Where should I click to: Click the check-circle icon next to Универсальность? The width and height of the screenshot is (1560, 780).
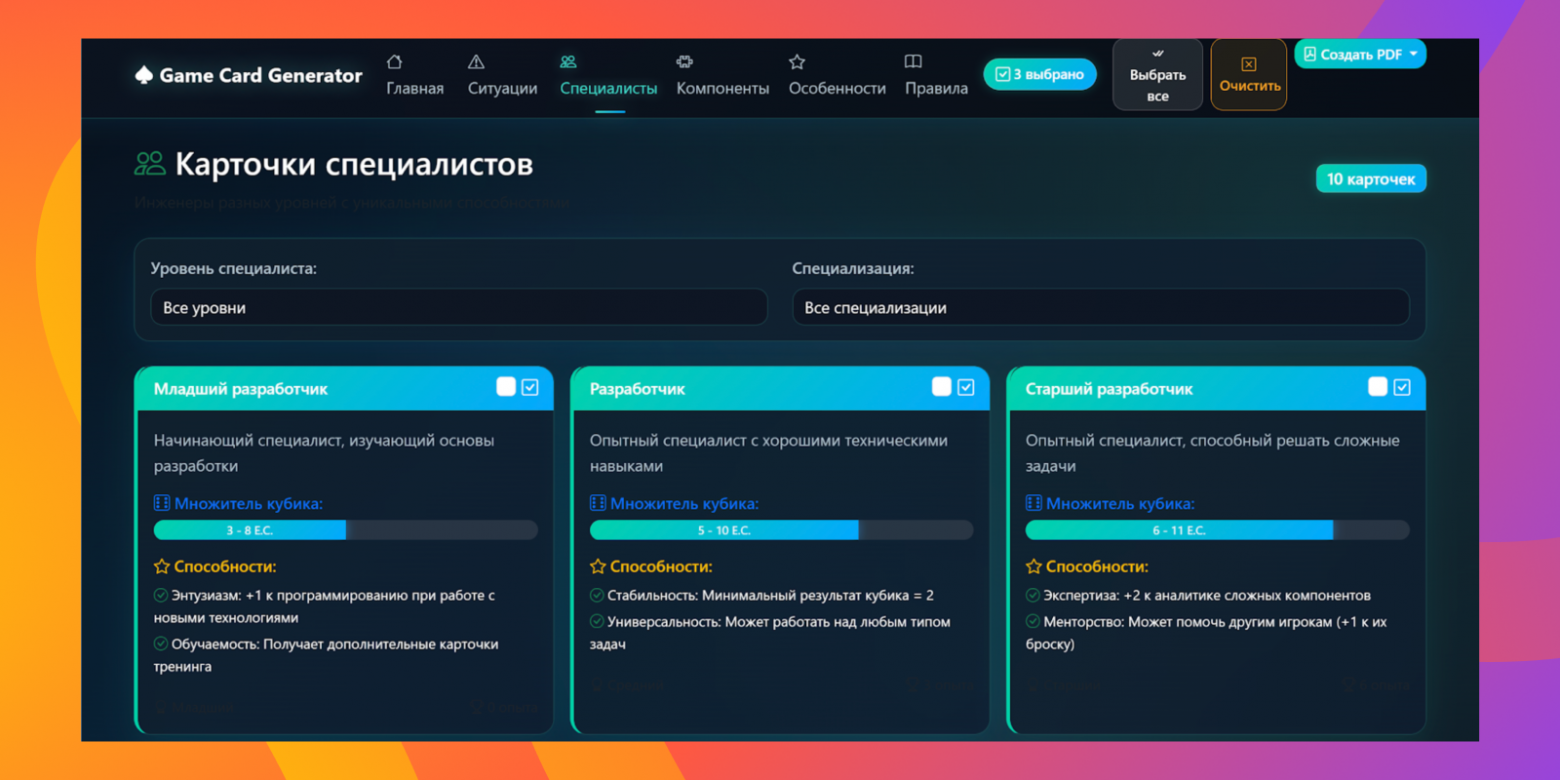click(x=596, y=622)
